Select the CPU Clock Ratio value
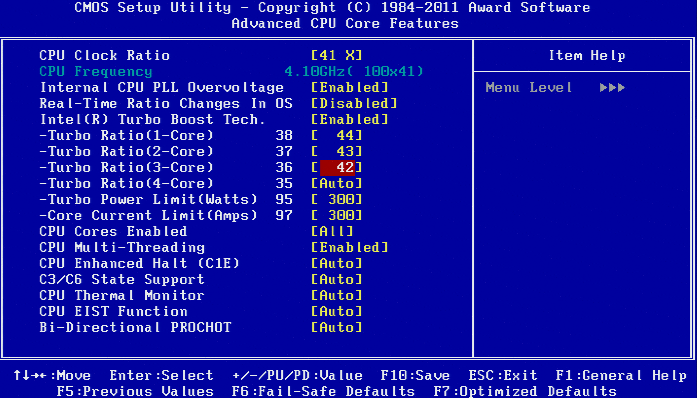Image resolution: width=697 pixels, height=398 pixels. pos(336,56)
